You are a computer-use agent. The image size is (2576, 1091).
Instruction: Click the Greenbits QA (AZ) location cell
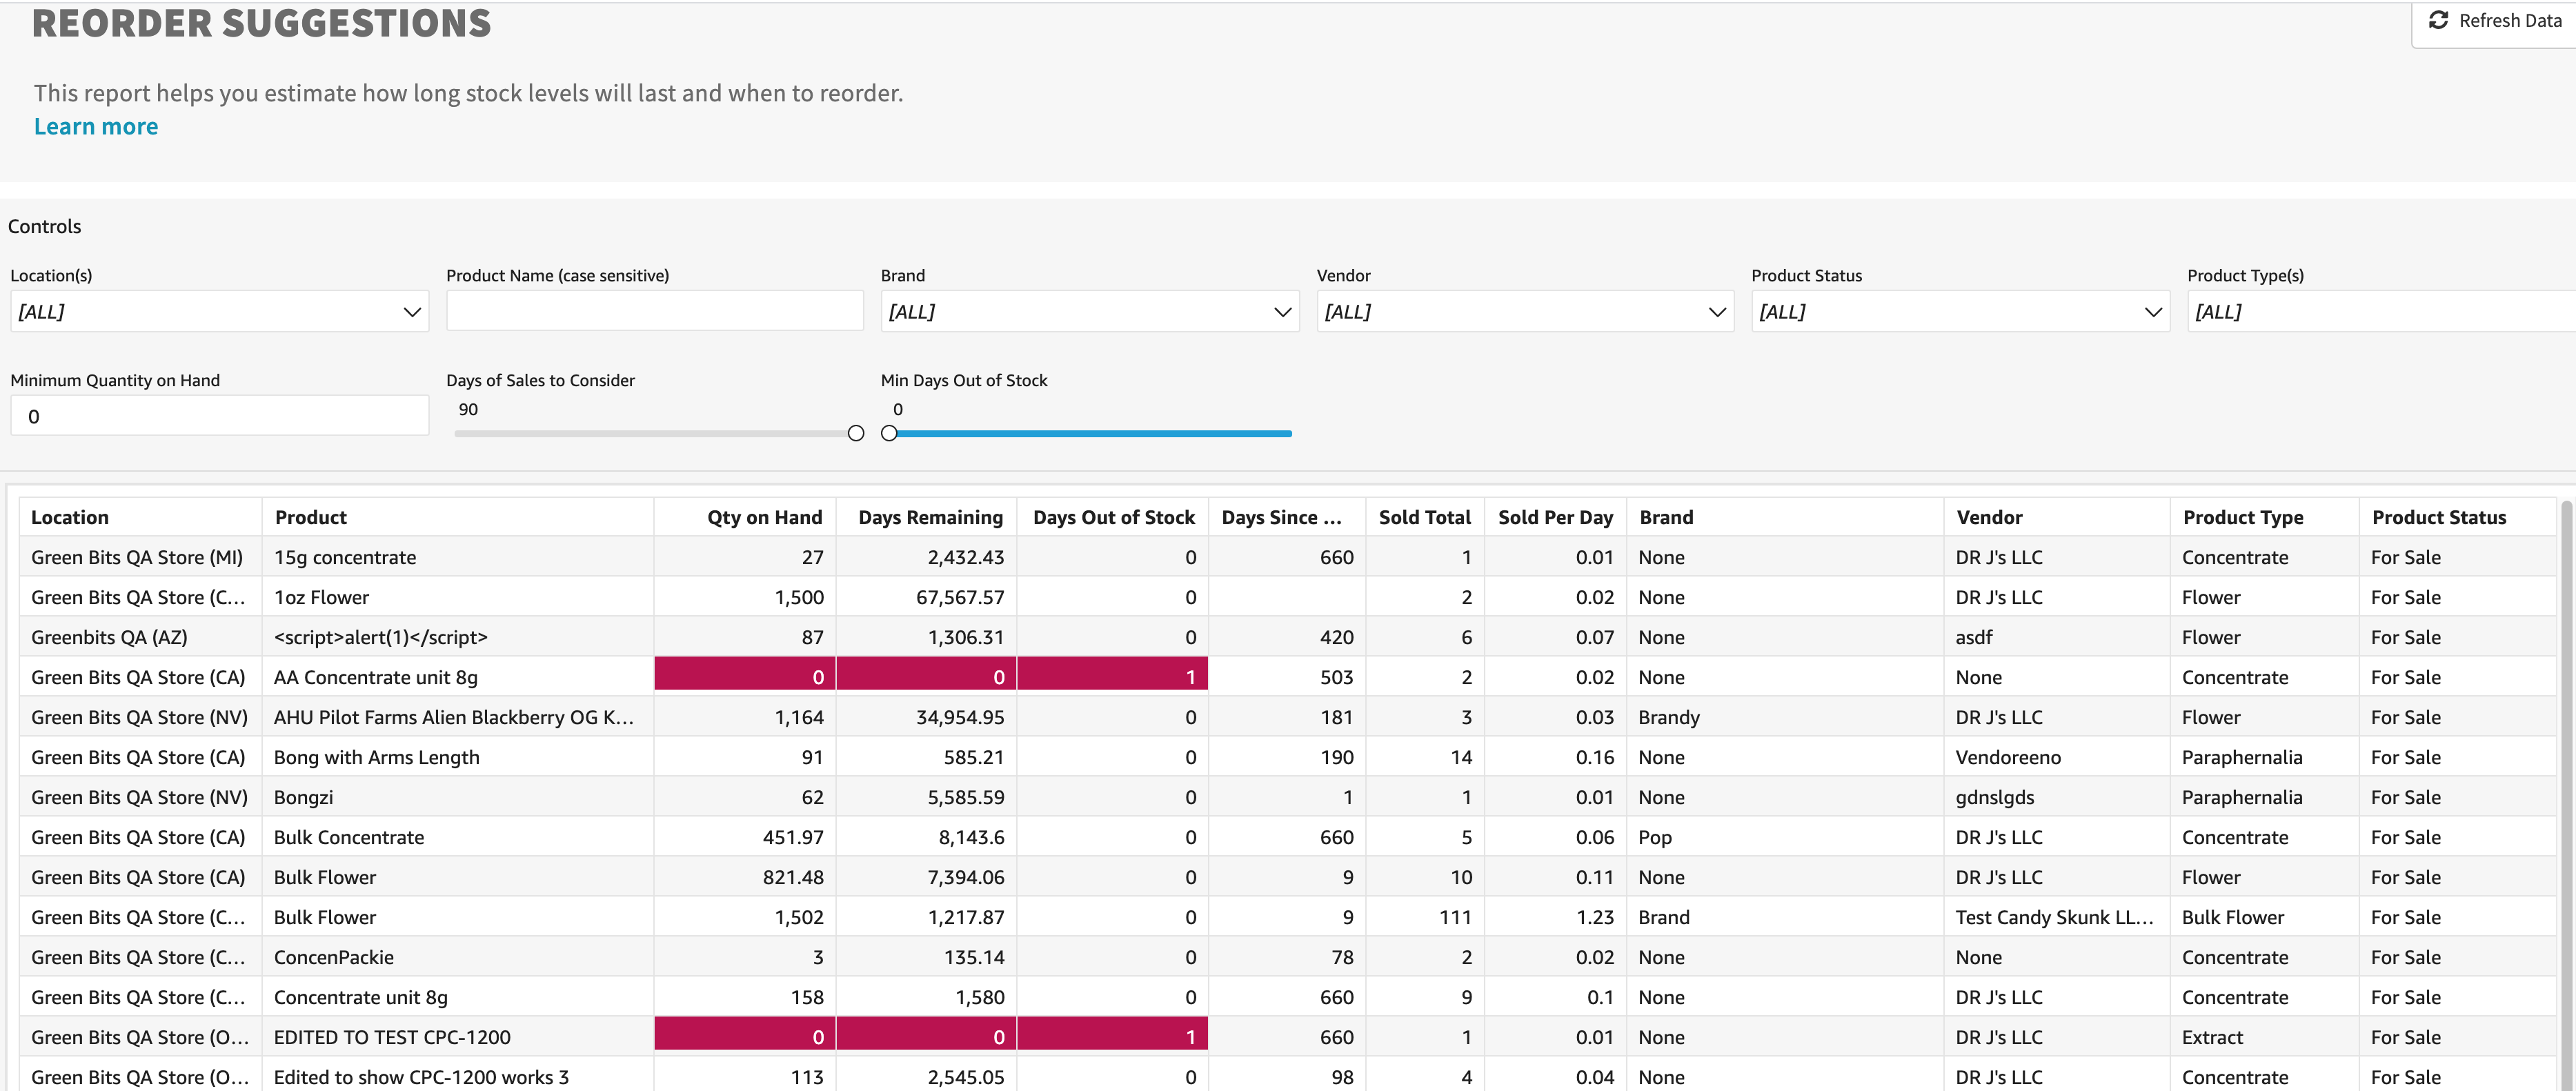click(x=140, y=637)
